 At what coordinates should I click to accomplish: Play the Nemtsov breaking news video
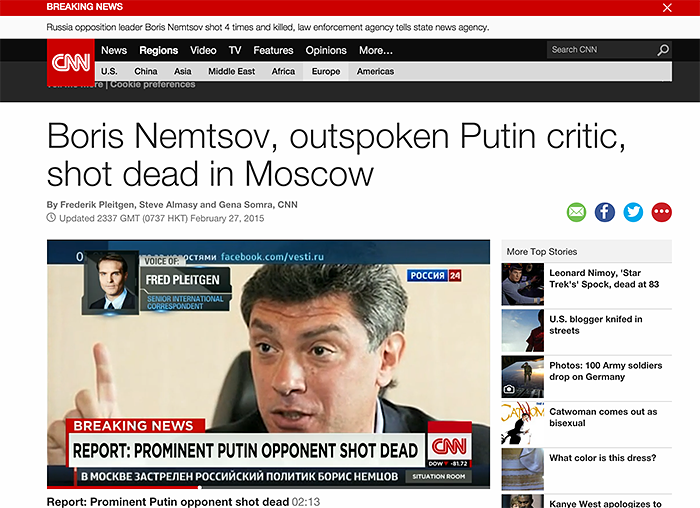point(268,363)
